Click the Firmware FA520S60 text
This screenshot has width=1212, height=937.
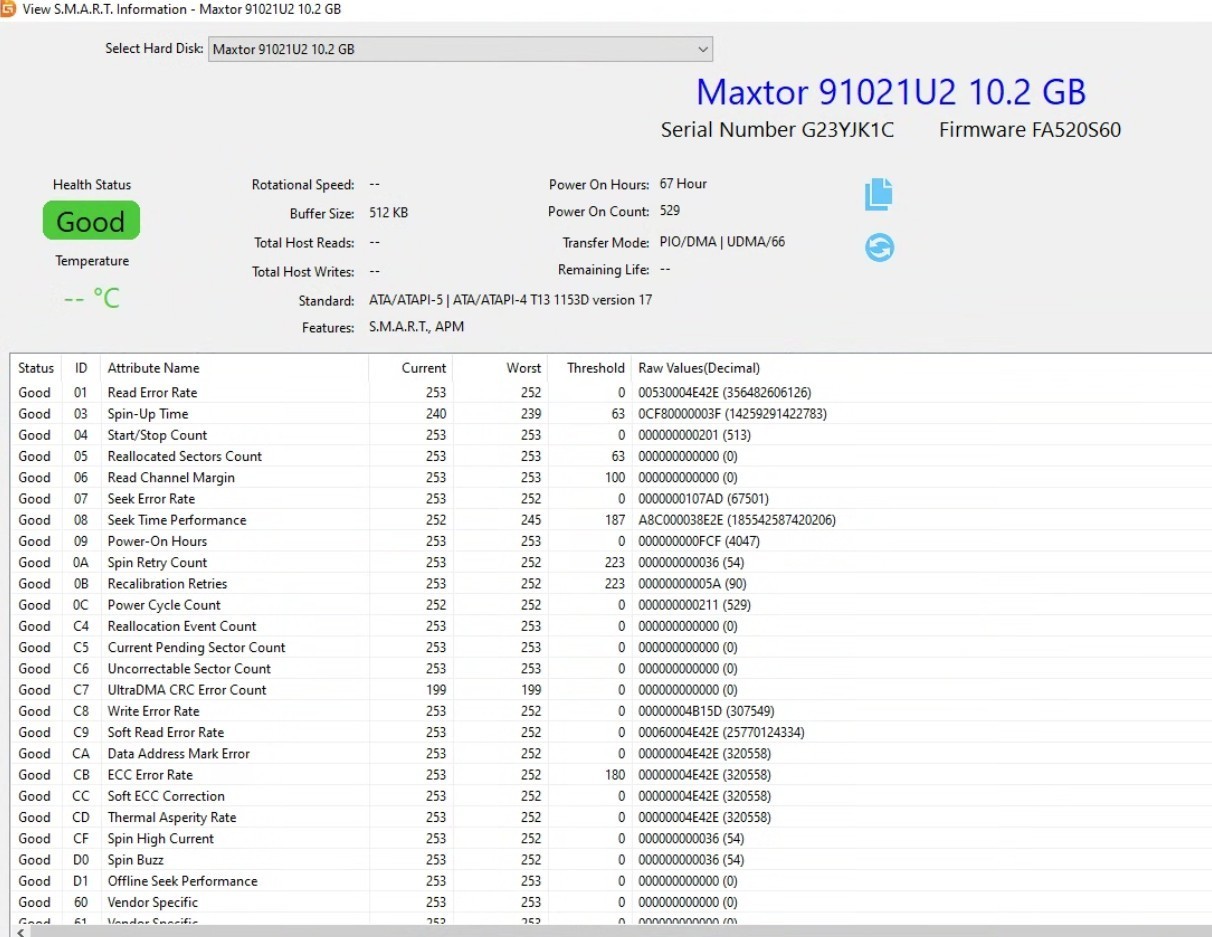[1030, 130]
